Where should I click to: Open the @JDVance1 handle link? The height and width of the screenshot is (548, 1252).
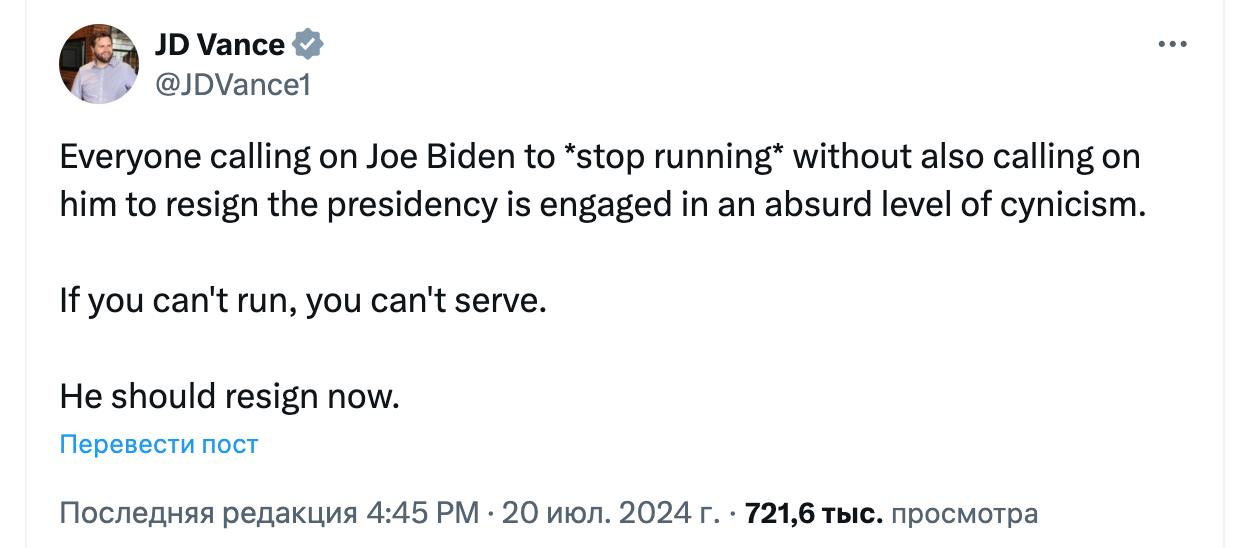[x=233, y=85]
